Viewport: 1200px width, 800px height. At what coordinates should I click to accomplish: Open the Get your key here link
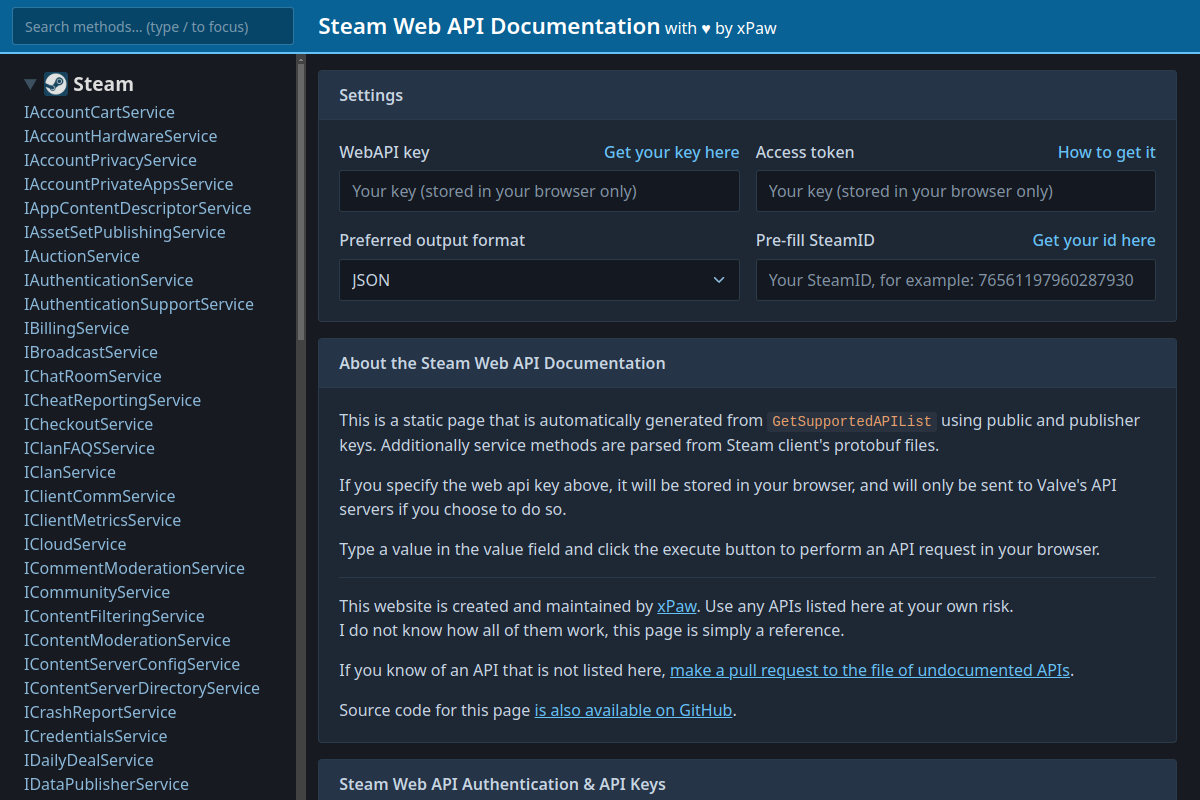tap(671, 152)
